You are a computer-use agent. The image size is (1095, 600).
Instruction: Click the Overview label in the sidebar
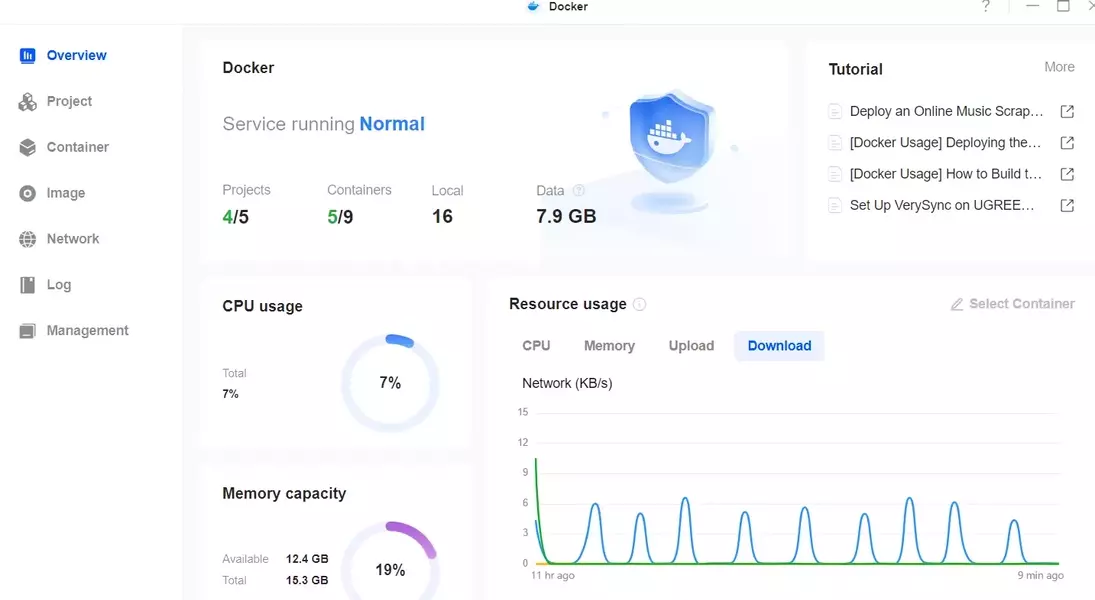[x=77, y=55]
